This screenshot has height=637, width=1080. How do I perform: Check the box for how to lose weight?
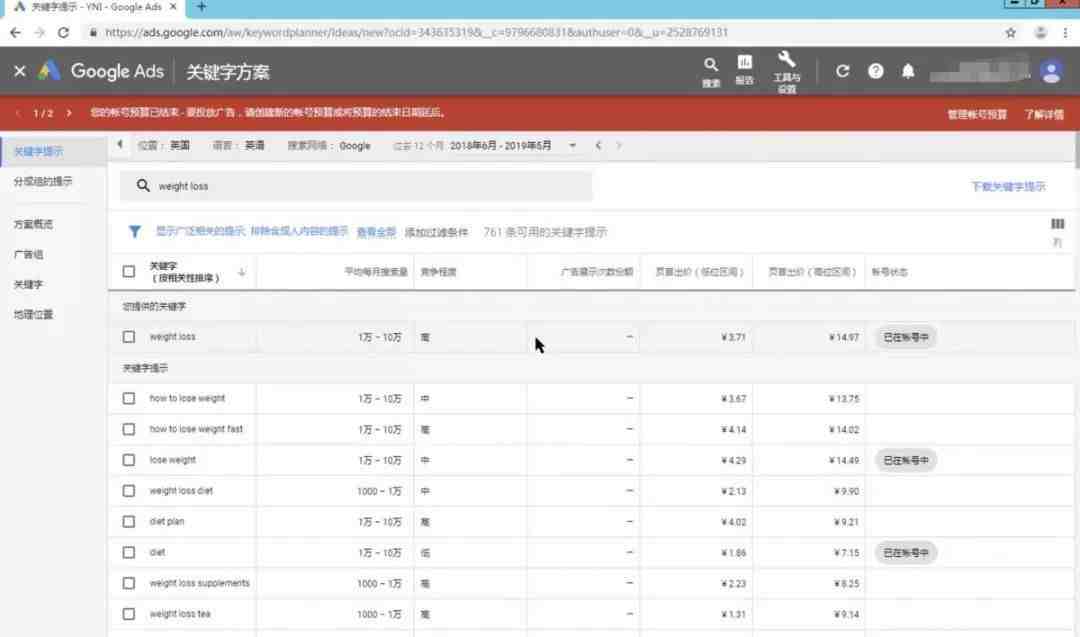(x=129, y=398)
